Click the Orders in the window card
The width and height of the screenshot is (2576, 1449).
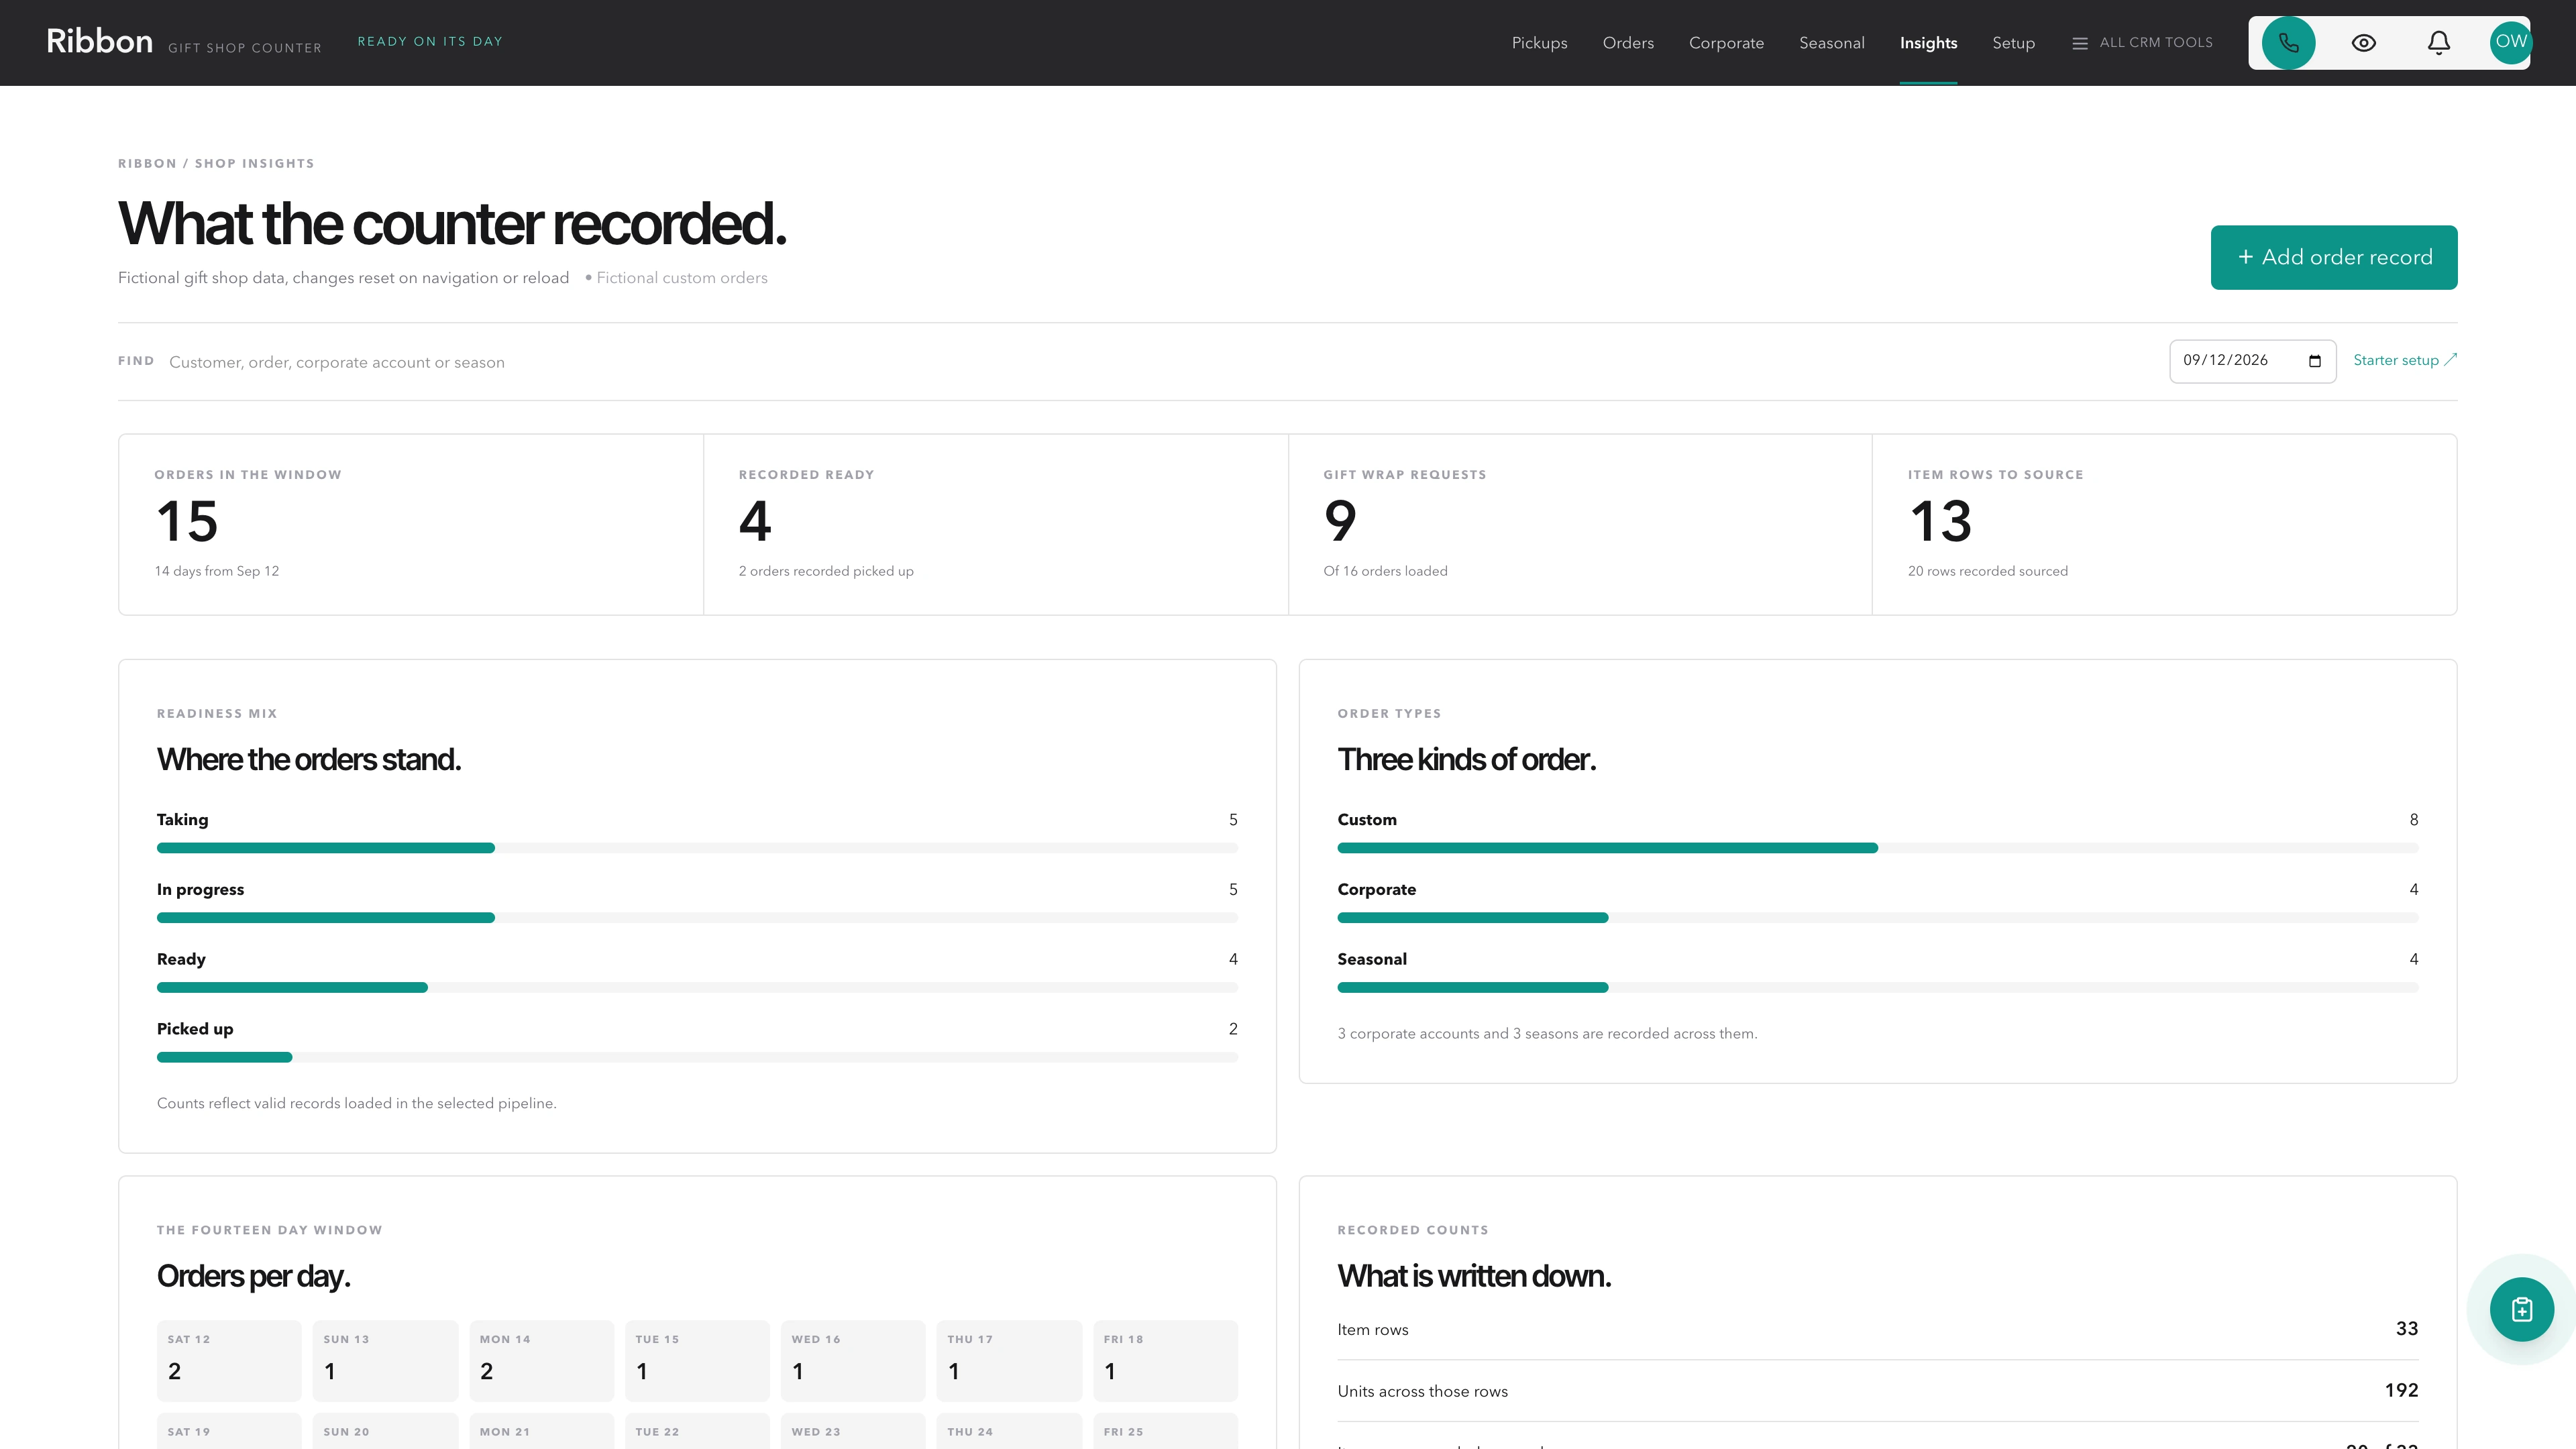pos(411,524)
